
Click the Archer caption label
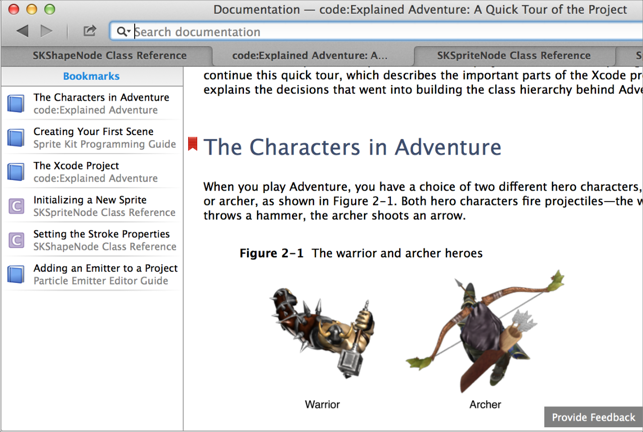(485, 405)
